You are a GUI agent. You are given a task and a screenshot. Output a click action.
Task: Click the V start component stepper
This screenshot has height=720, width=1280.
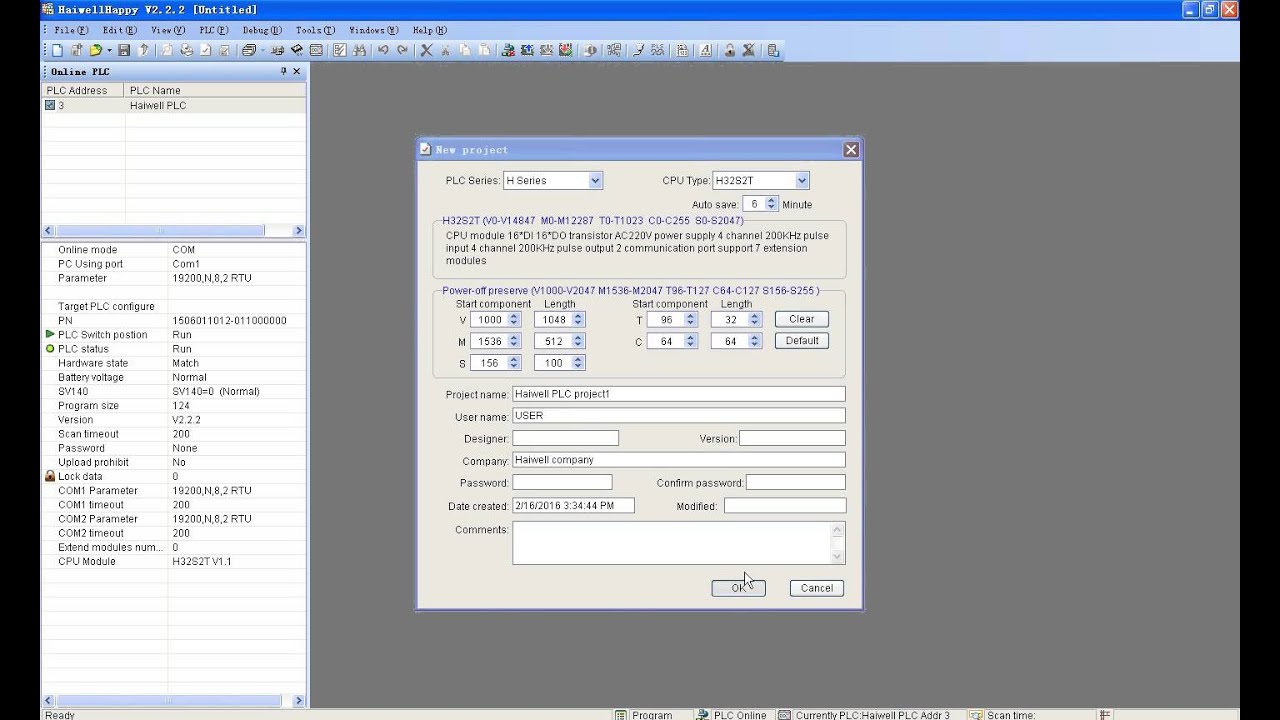514,320
